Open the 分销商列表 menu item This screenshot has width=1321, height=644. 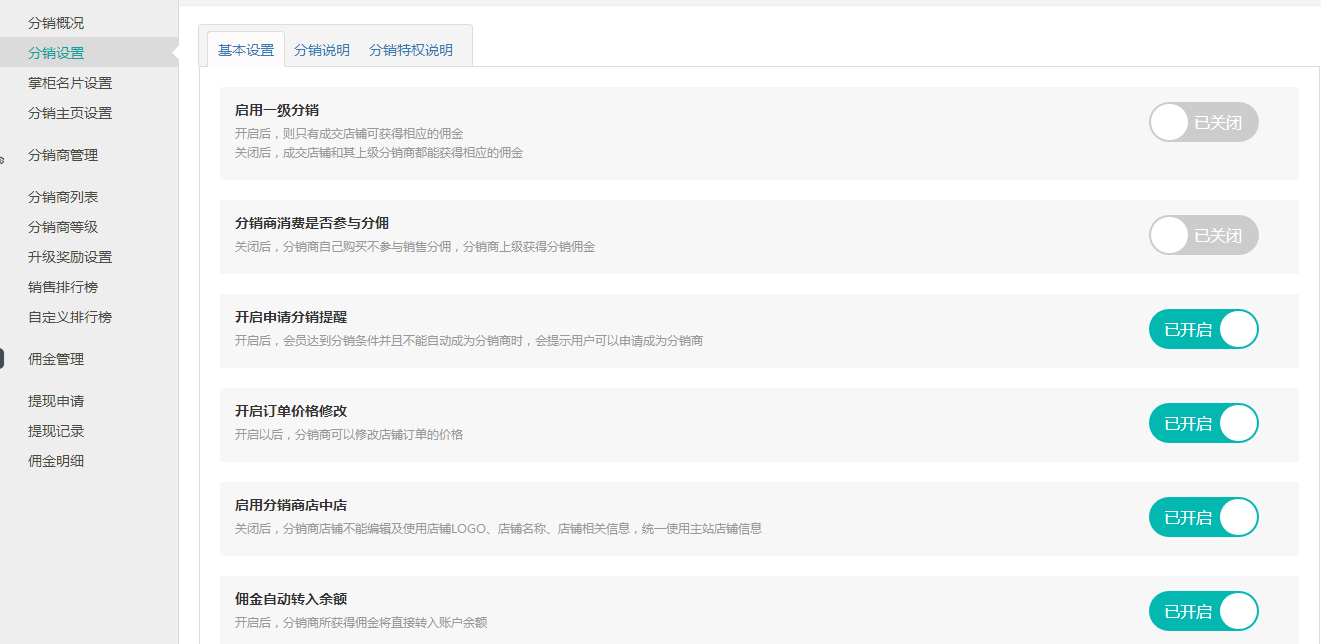coord(63,197)
